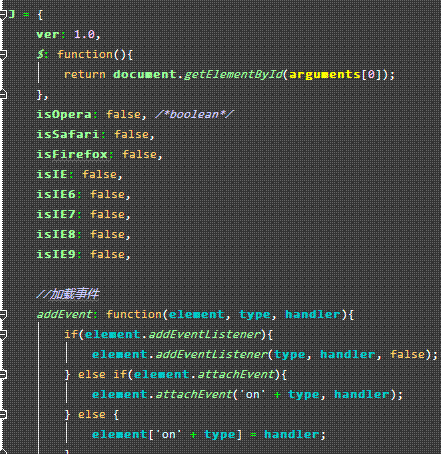Click the 'on' string in attachEvent call
This screenshot has height=454, width=441.
[x=252, y=394]
